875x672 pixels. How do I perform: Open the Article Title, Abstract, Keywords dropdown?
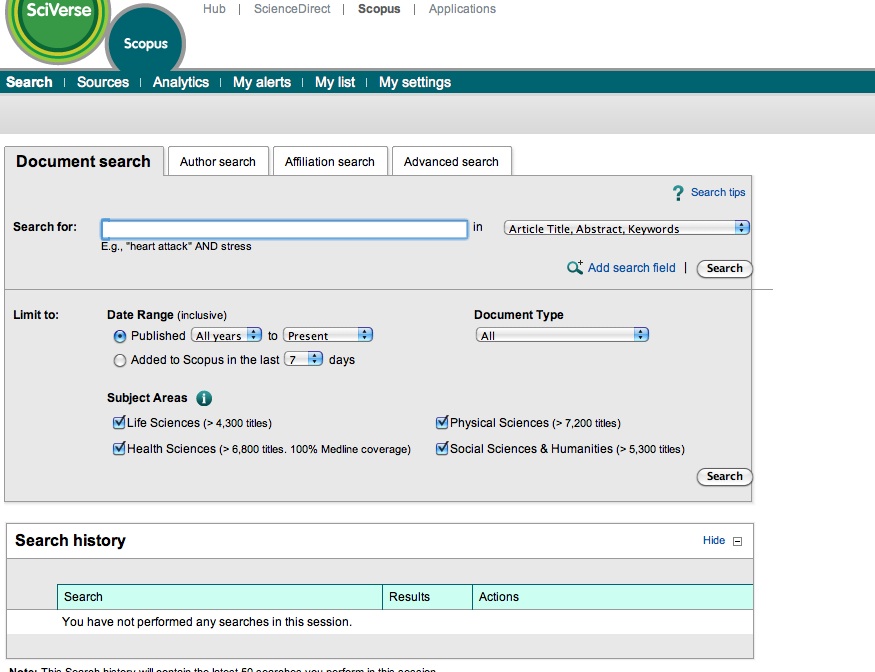tap(627, 228)
